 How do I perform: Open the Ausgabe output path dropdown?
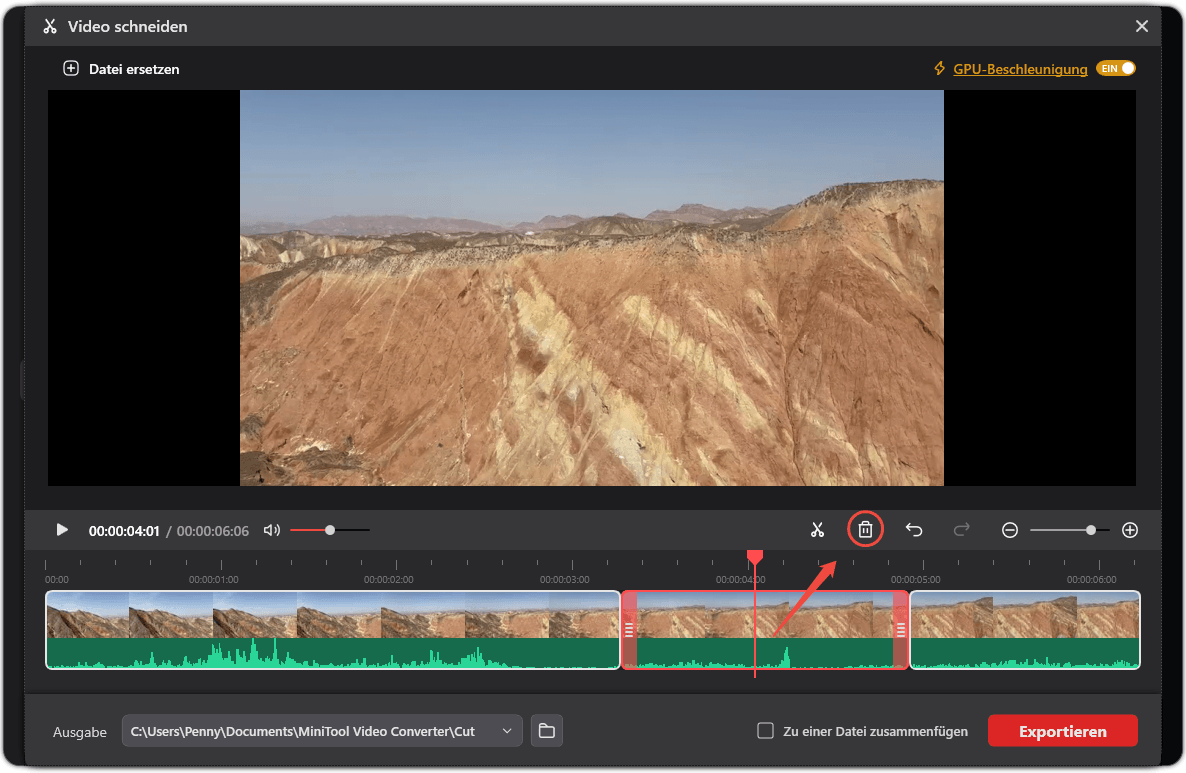point(322,731)
